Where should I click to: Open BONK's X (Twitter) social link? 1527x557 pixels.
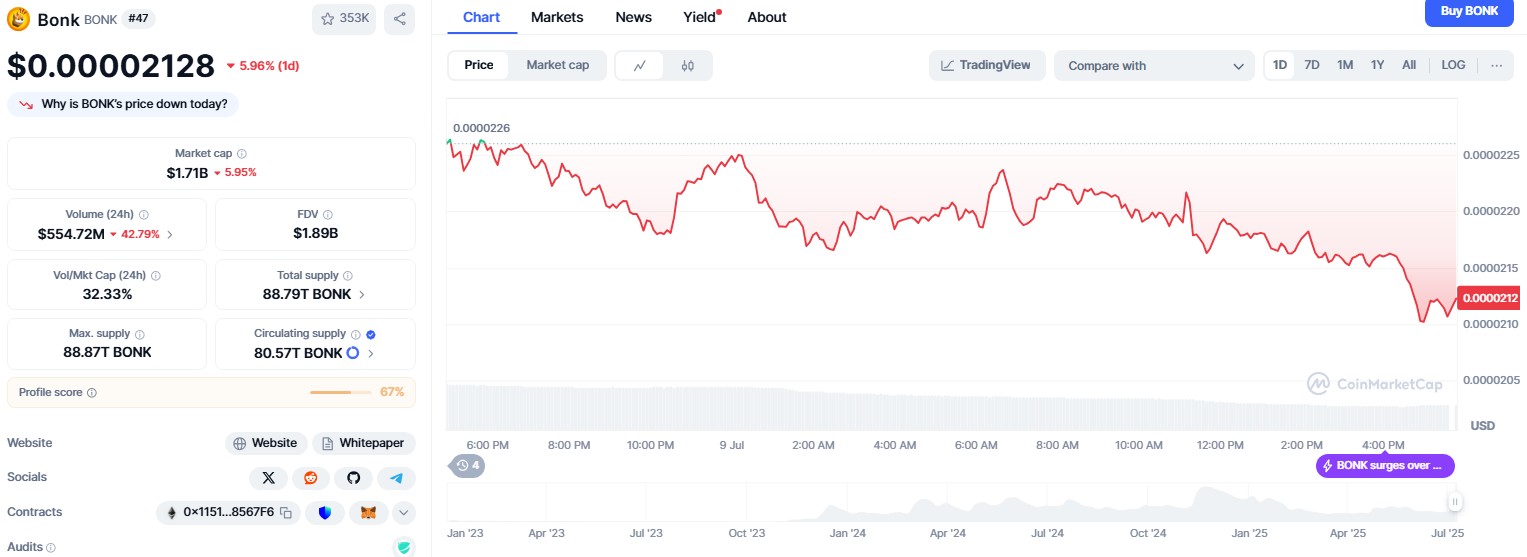point(268,478)
